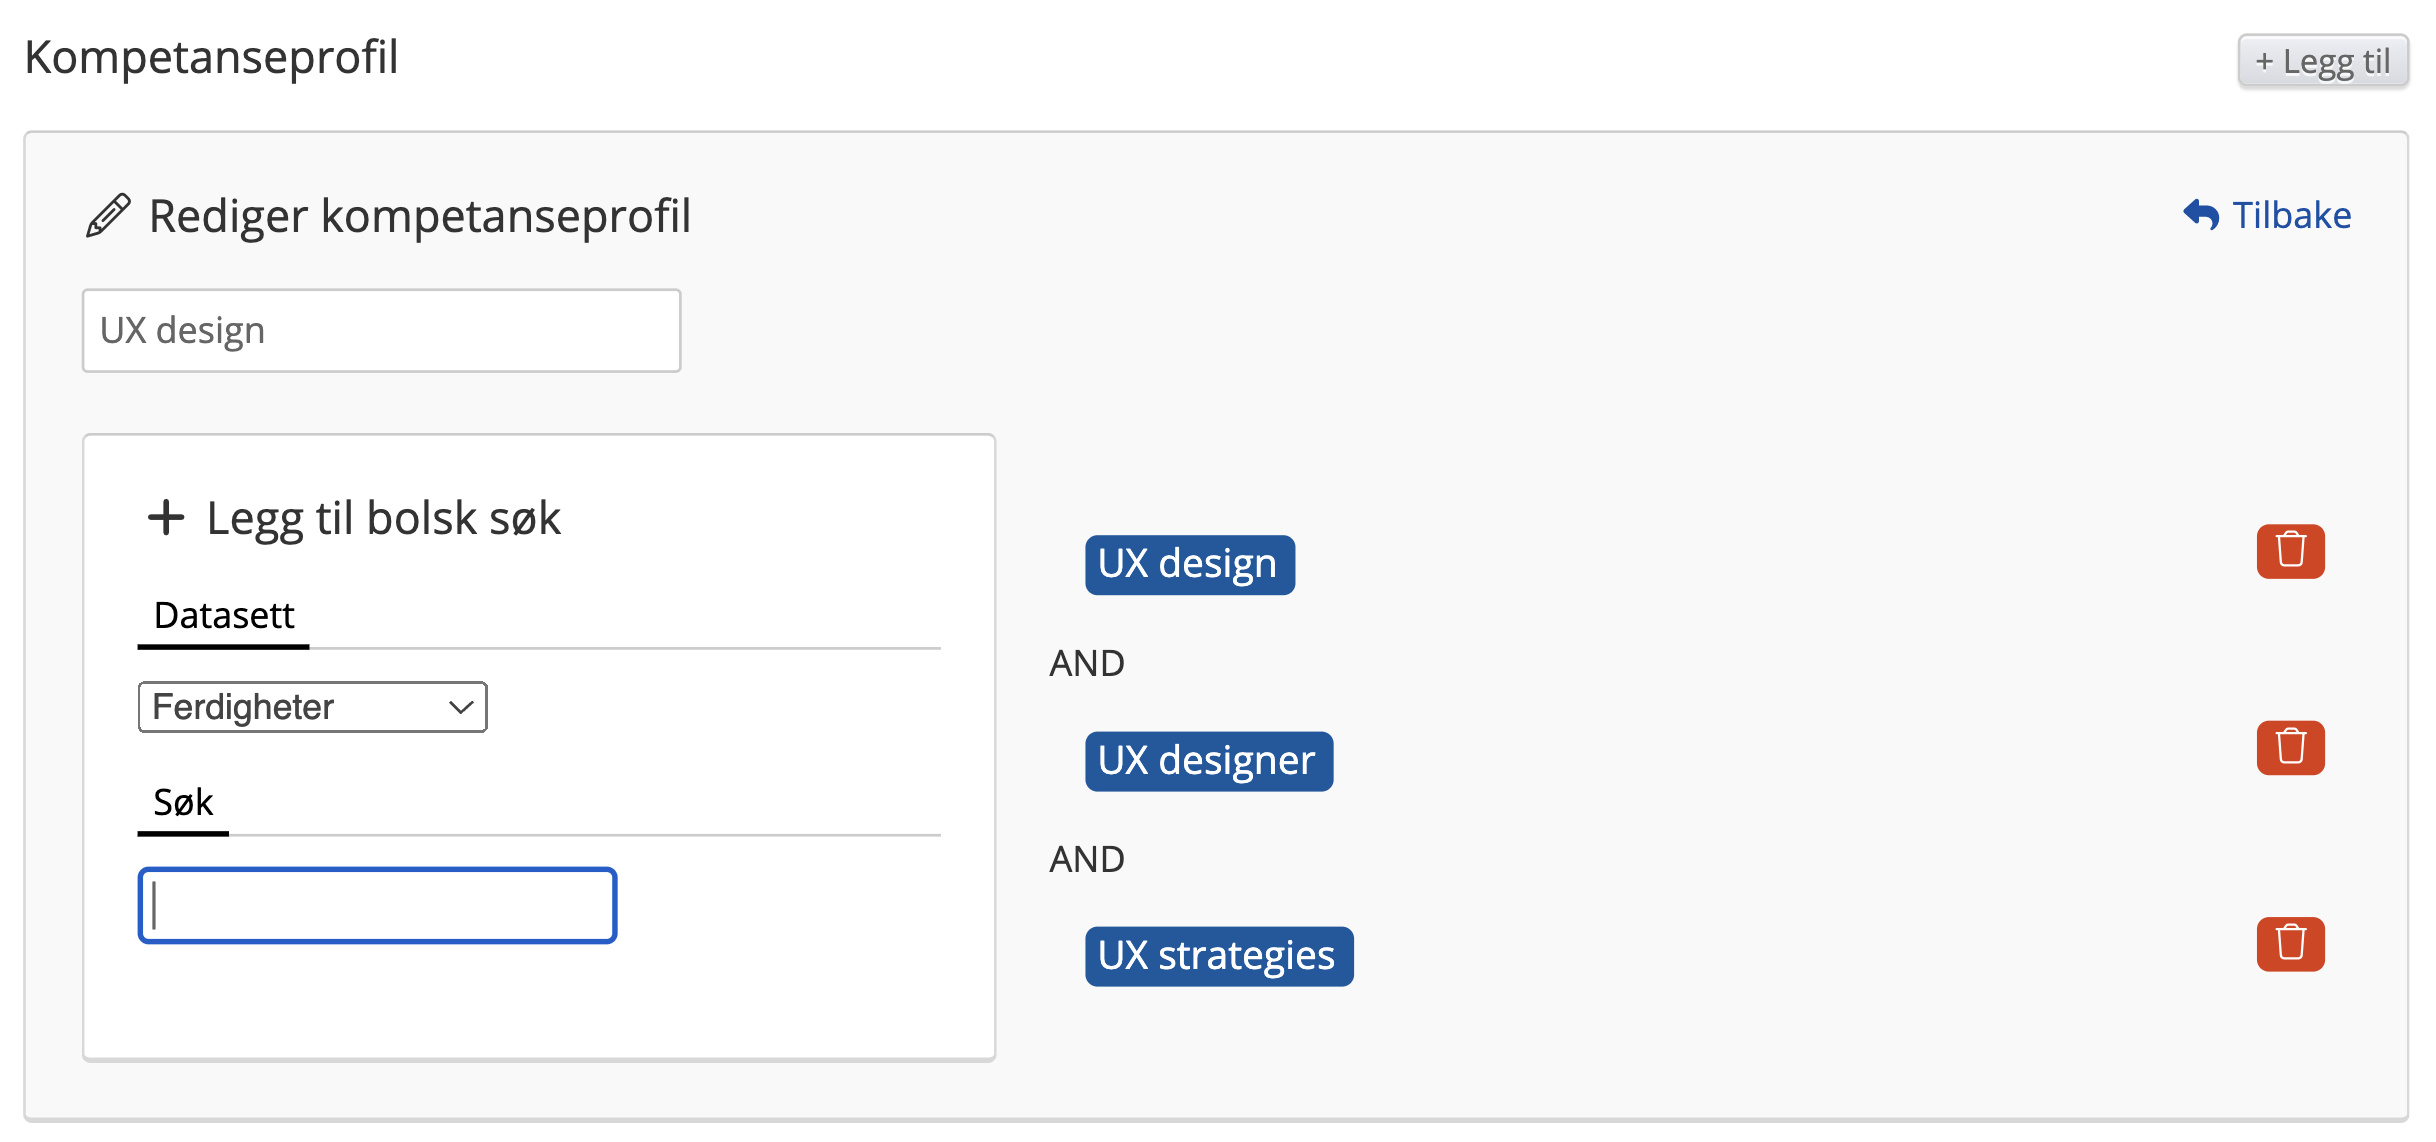The height and width of the screenshot is (1142, 2436).
Task: Delete the UX designer search term
Action: [2290, 747]
